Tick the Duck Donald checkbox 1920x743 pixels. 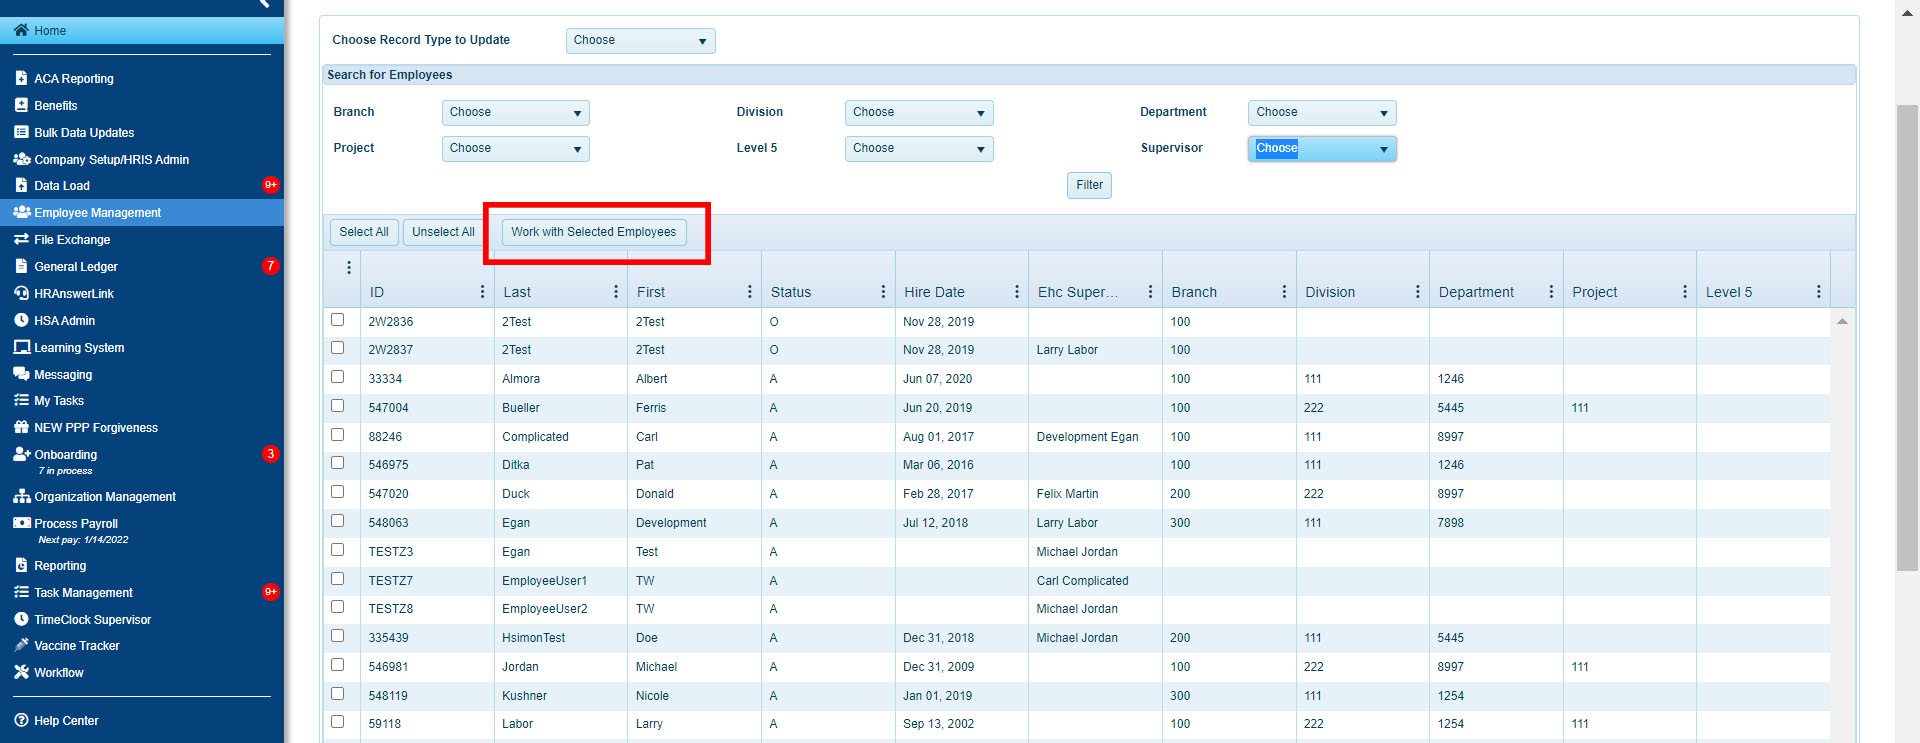point(337,492)
